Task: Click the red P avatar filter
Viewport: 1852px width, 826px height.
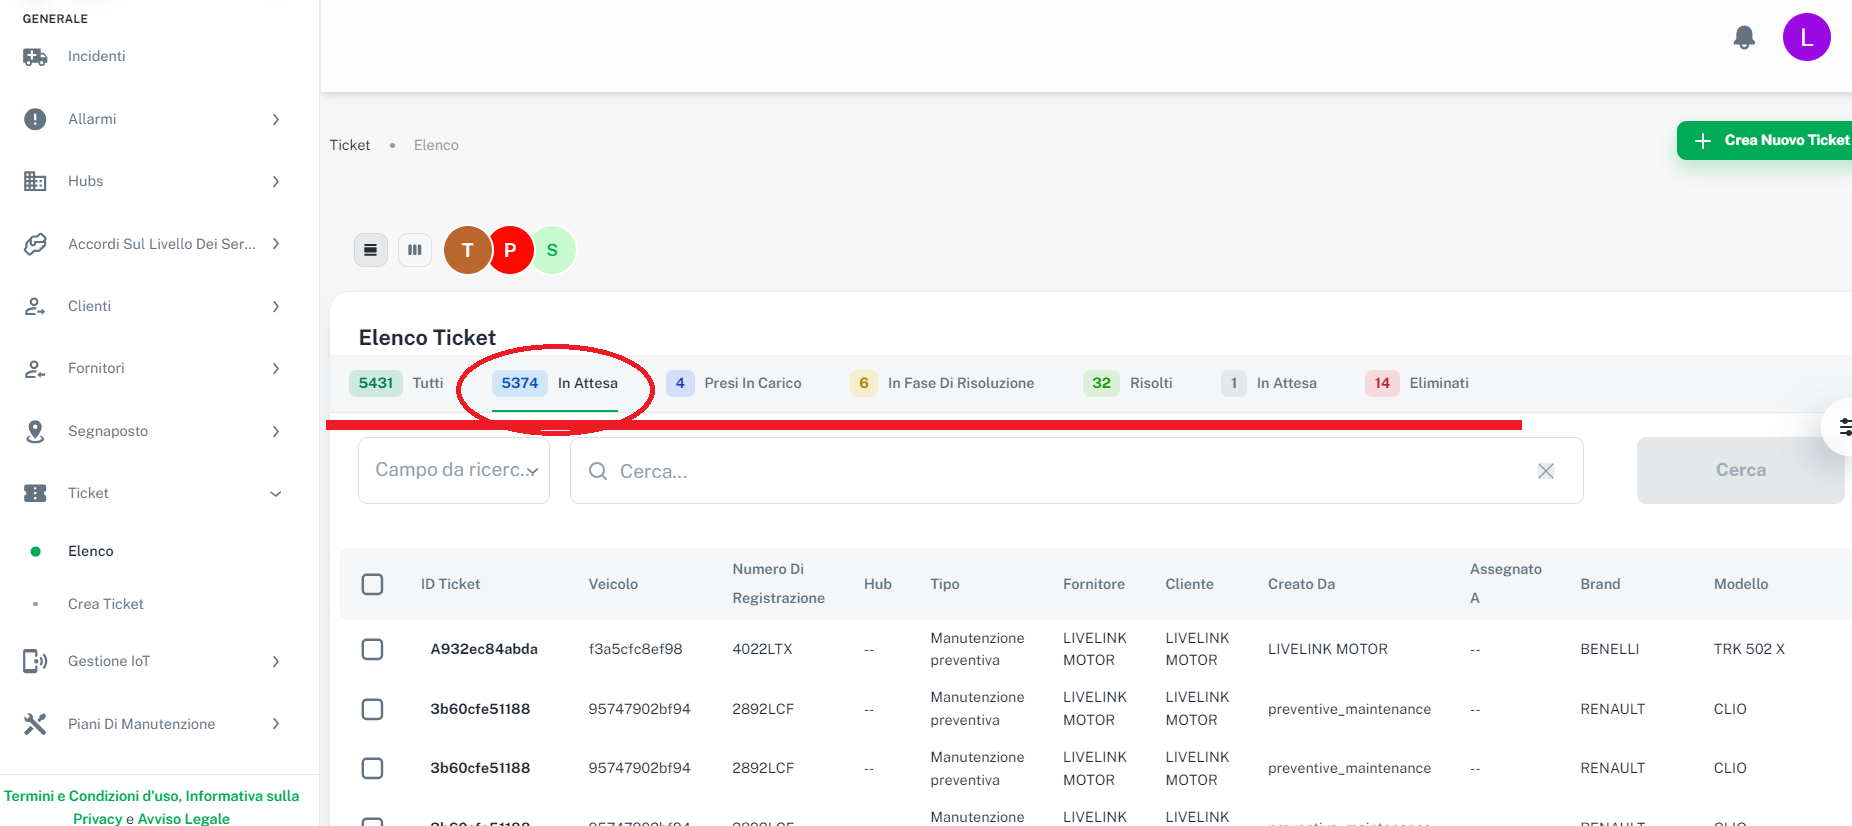Action: pyautogui.click(x=510, y=250)
